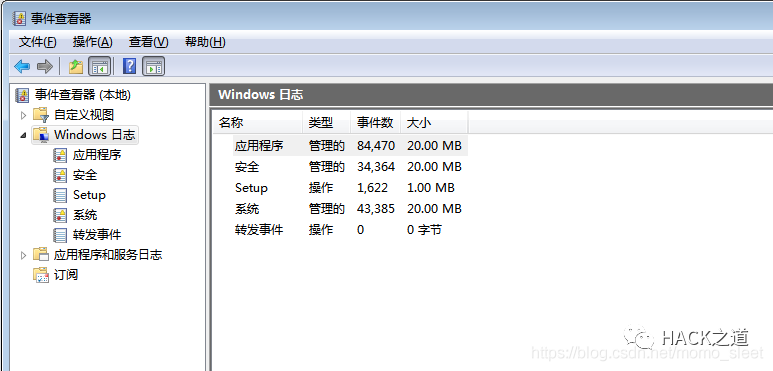Select the 应用程序 row in the list

(x=350, y=146)
